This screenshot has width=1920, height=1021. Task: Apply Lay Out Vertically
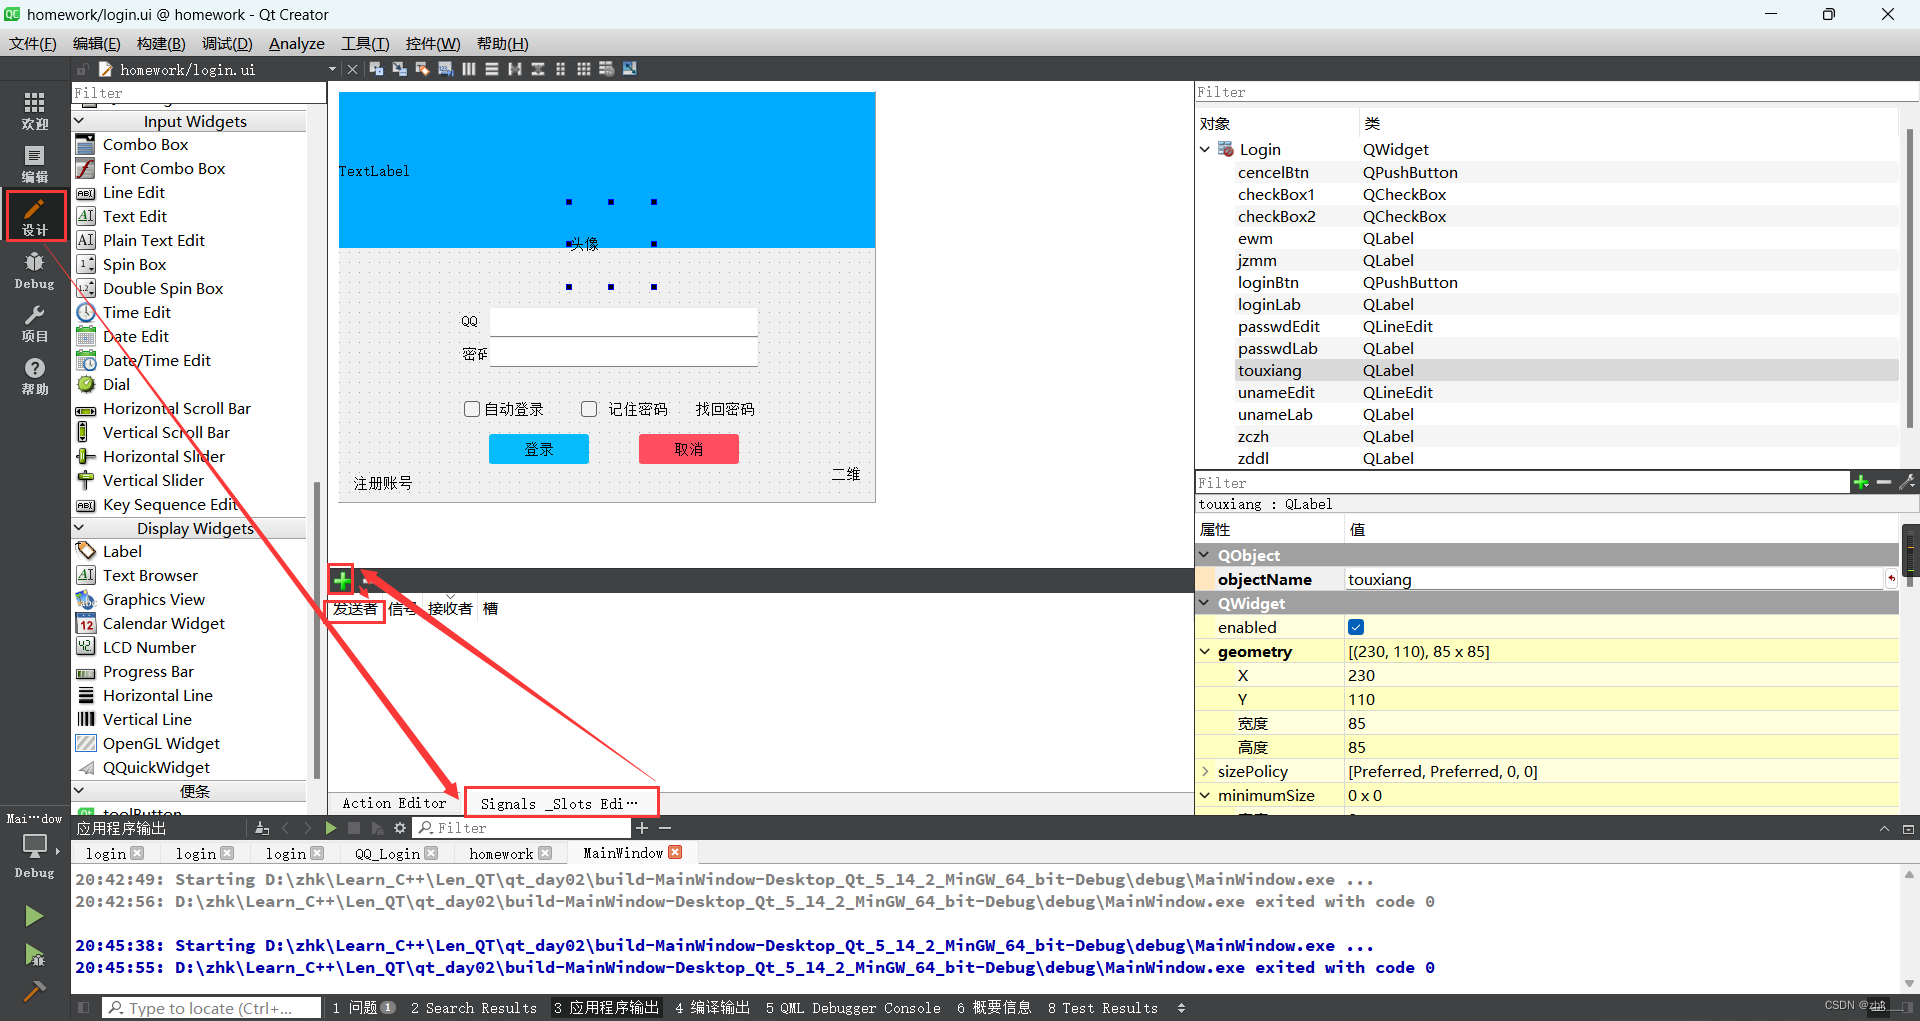491,69
